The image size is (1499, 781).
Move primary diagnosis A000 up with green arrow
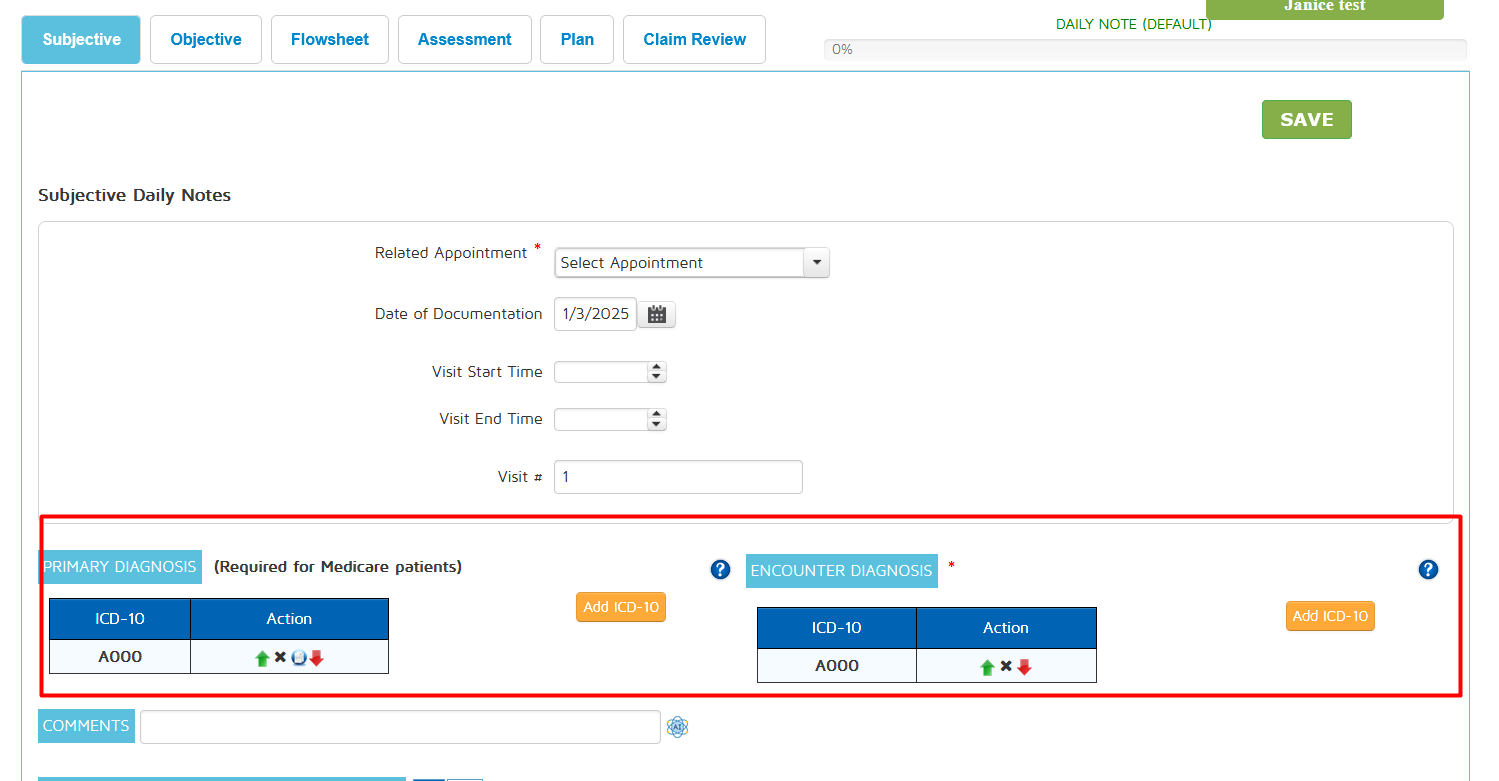[262, 658]
